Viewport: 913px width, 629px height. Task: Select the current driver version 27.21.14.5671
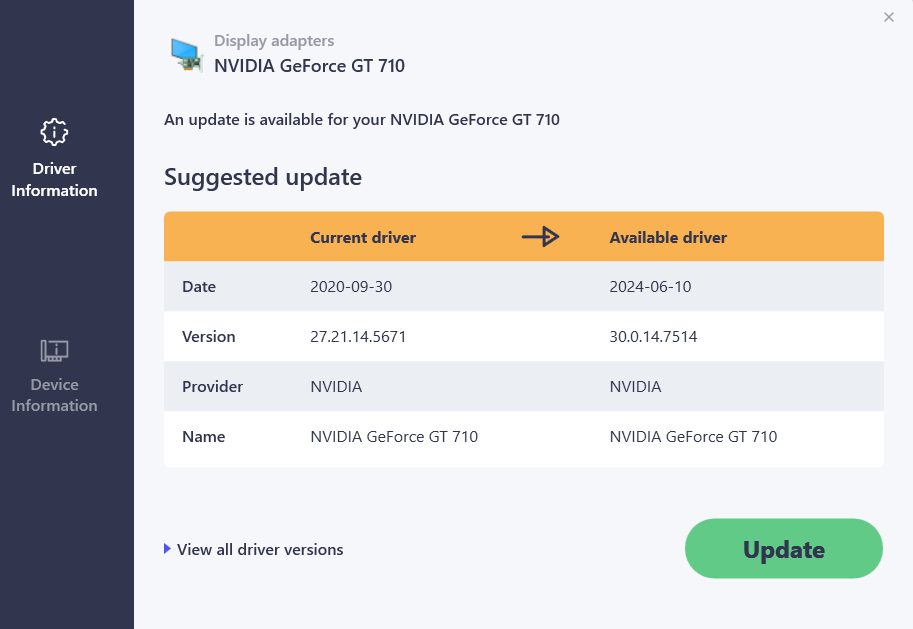tap(358, 337)
